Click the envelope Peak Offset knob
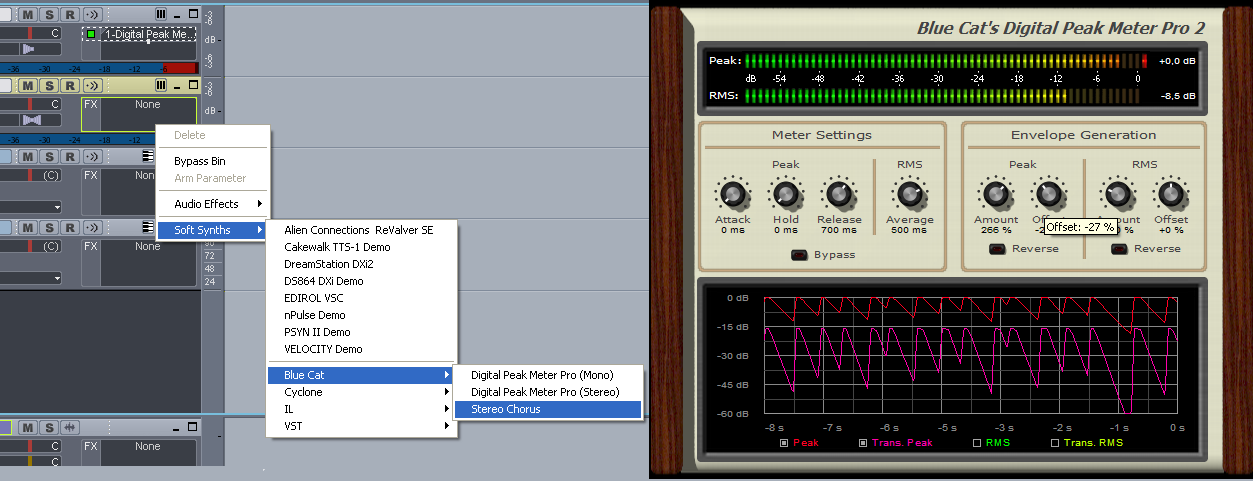 [x=1047, y=194]
